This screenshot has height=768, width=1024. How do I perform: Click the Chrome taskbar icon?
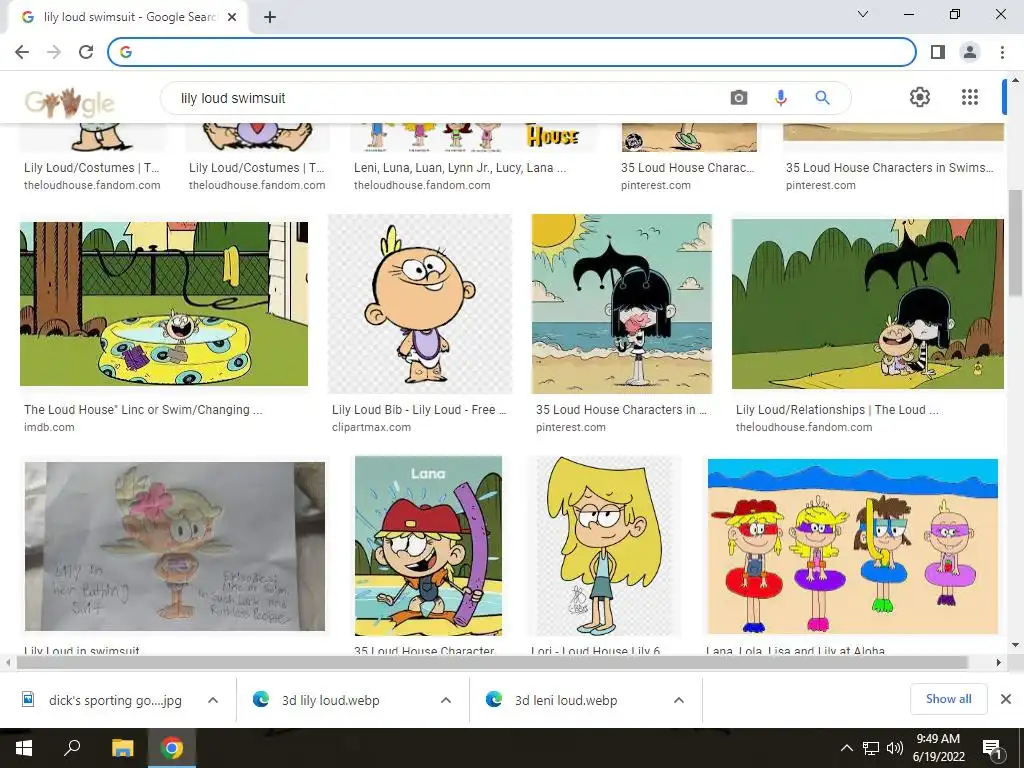point(172,748)
